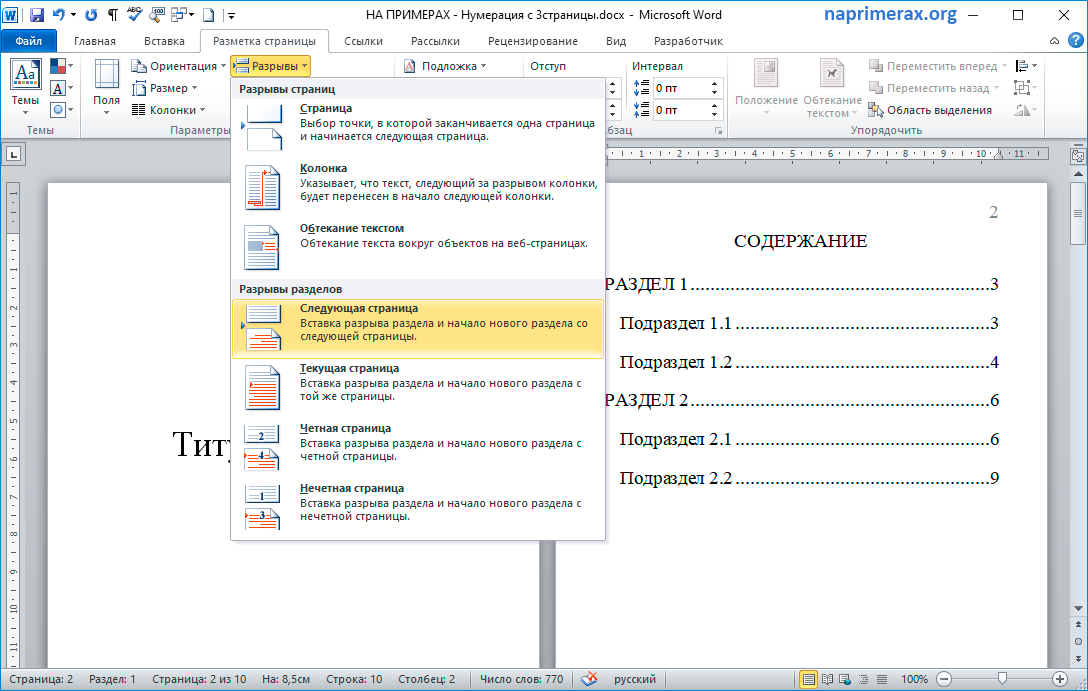This screenshot has height=691, width=1088.
Task: Switch to Web Layout view icon
Action: [x=844, y=679]
